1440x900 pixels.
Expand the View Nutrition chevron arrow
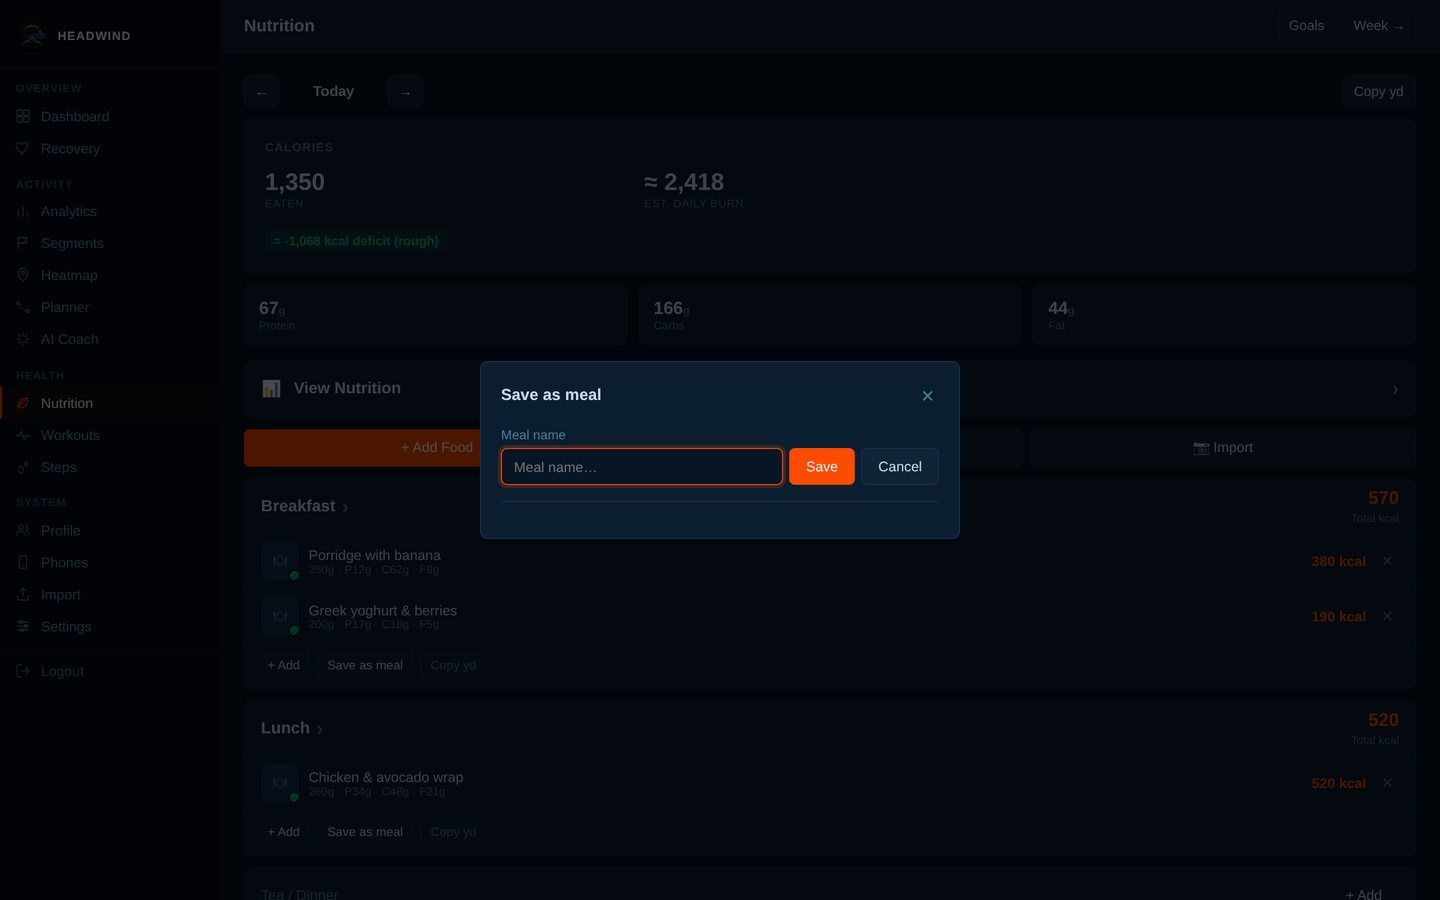(x=1395, y=389)
